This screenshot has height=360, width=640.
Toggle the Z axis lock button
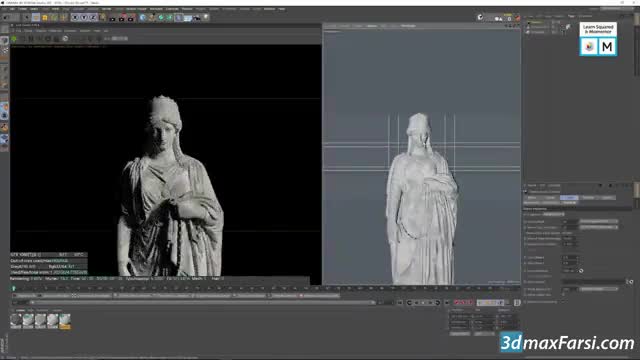click(x=93, y=18)
